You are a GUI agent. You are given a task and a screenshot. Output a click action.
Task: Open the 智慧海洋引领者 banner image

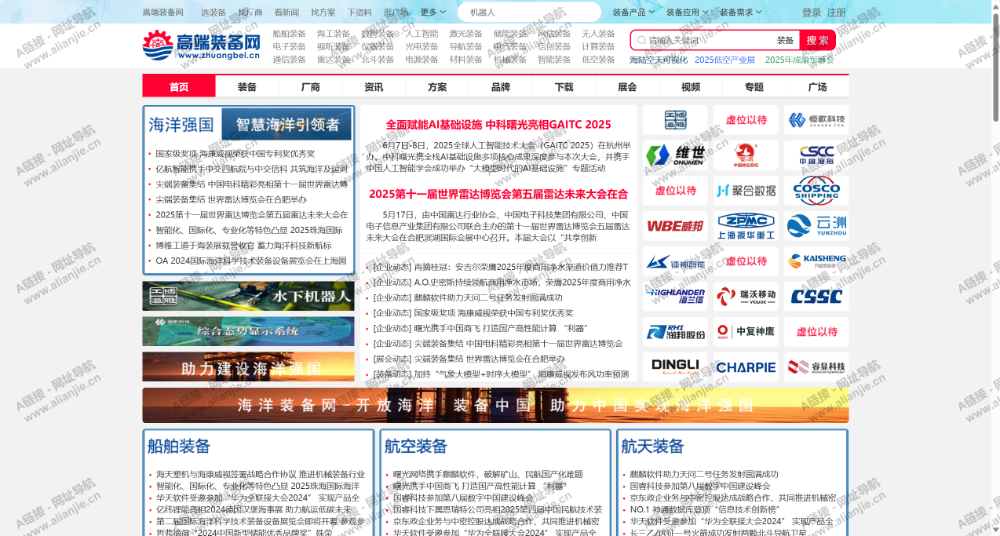[x=287, y=124]
